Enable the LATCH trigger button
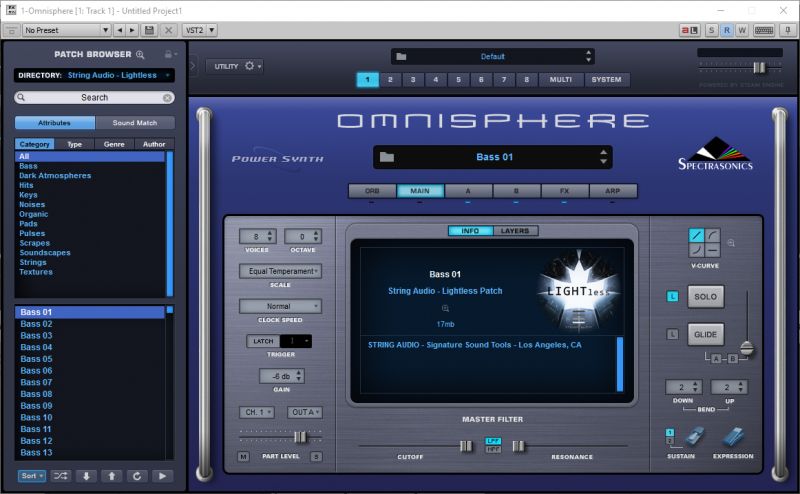The width and height of the screenshot is (800, 494). click(x=263, y=341)
